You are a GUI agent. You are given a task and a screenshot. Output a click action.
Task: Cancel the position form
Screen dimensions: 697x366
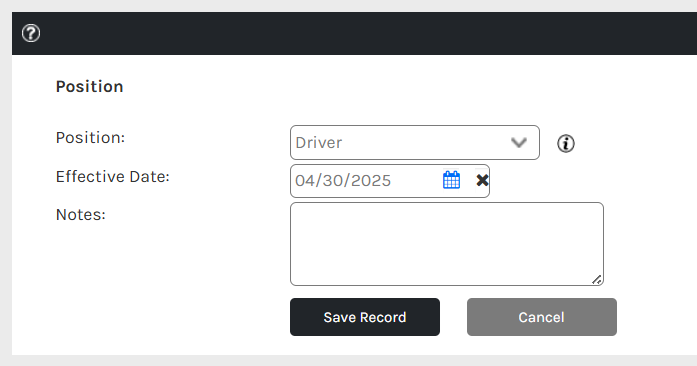tap(541, 317)
